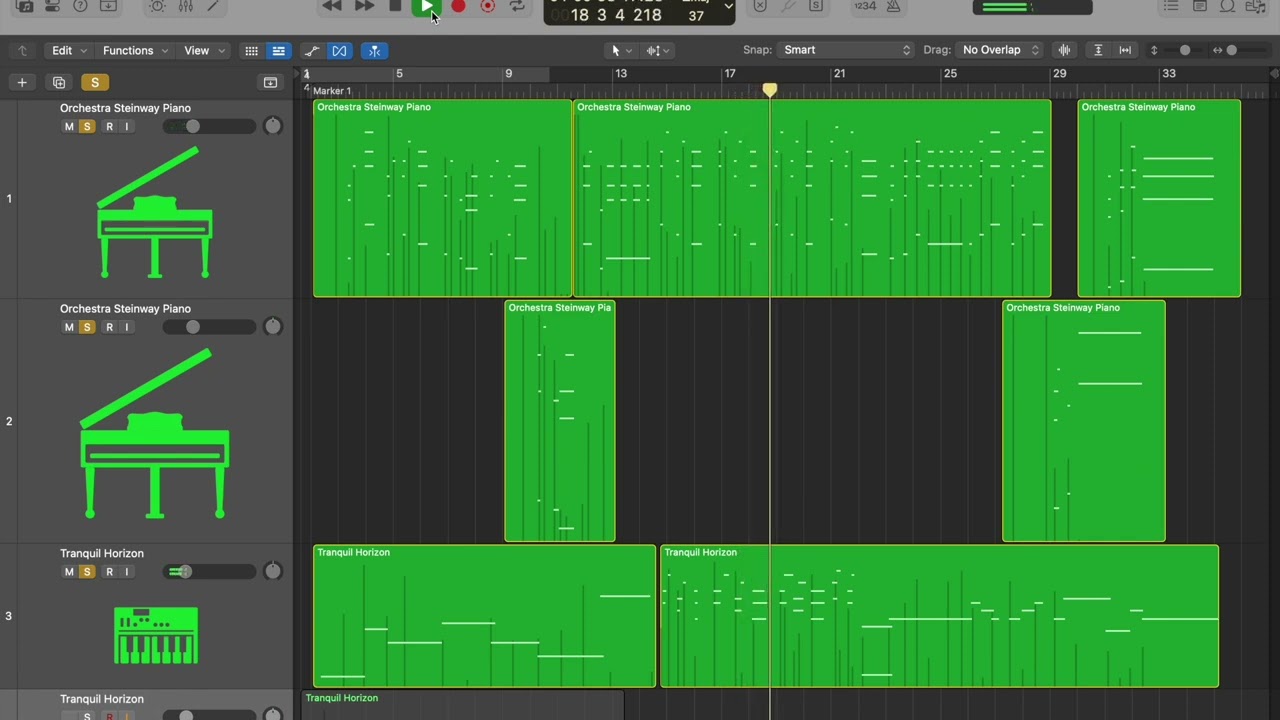Screen dimensions: 1280x720
Task: Click the track 3 Tranquil Horizon volume slider
Action: coord(209,572)
